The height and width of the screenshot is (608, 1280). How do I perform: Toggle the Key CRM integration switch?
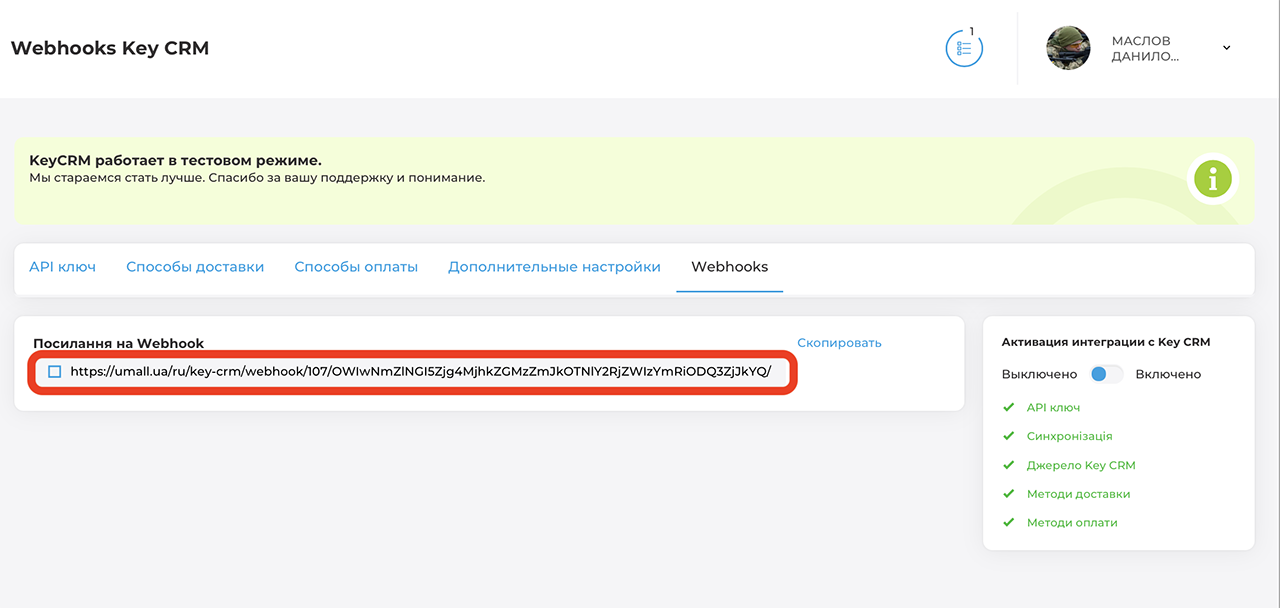[1106, 374]
